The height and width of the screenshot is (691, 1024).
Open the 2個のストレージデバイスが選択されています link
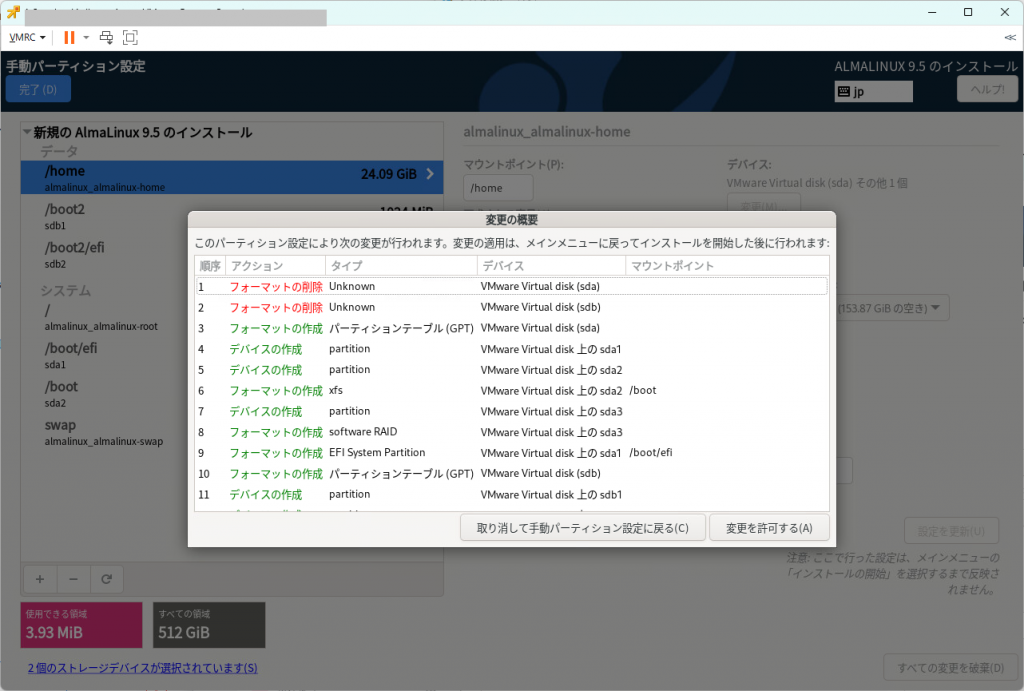[x=142, y=668]
